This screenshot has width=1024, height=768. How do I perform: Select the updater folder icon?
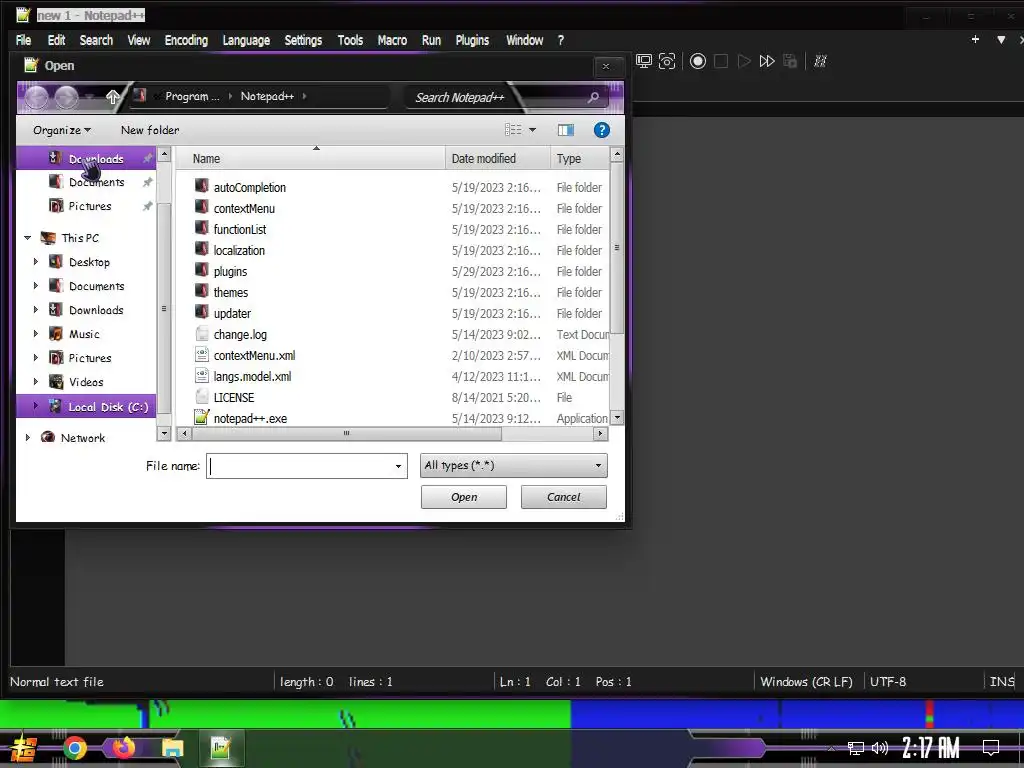tap(202, 312)
